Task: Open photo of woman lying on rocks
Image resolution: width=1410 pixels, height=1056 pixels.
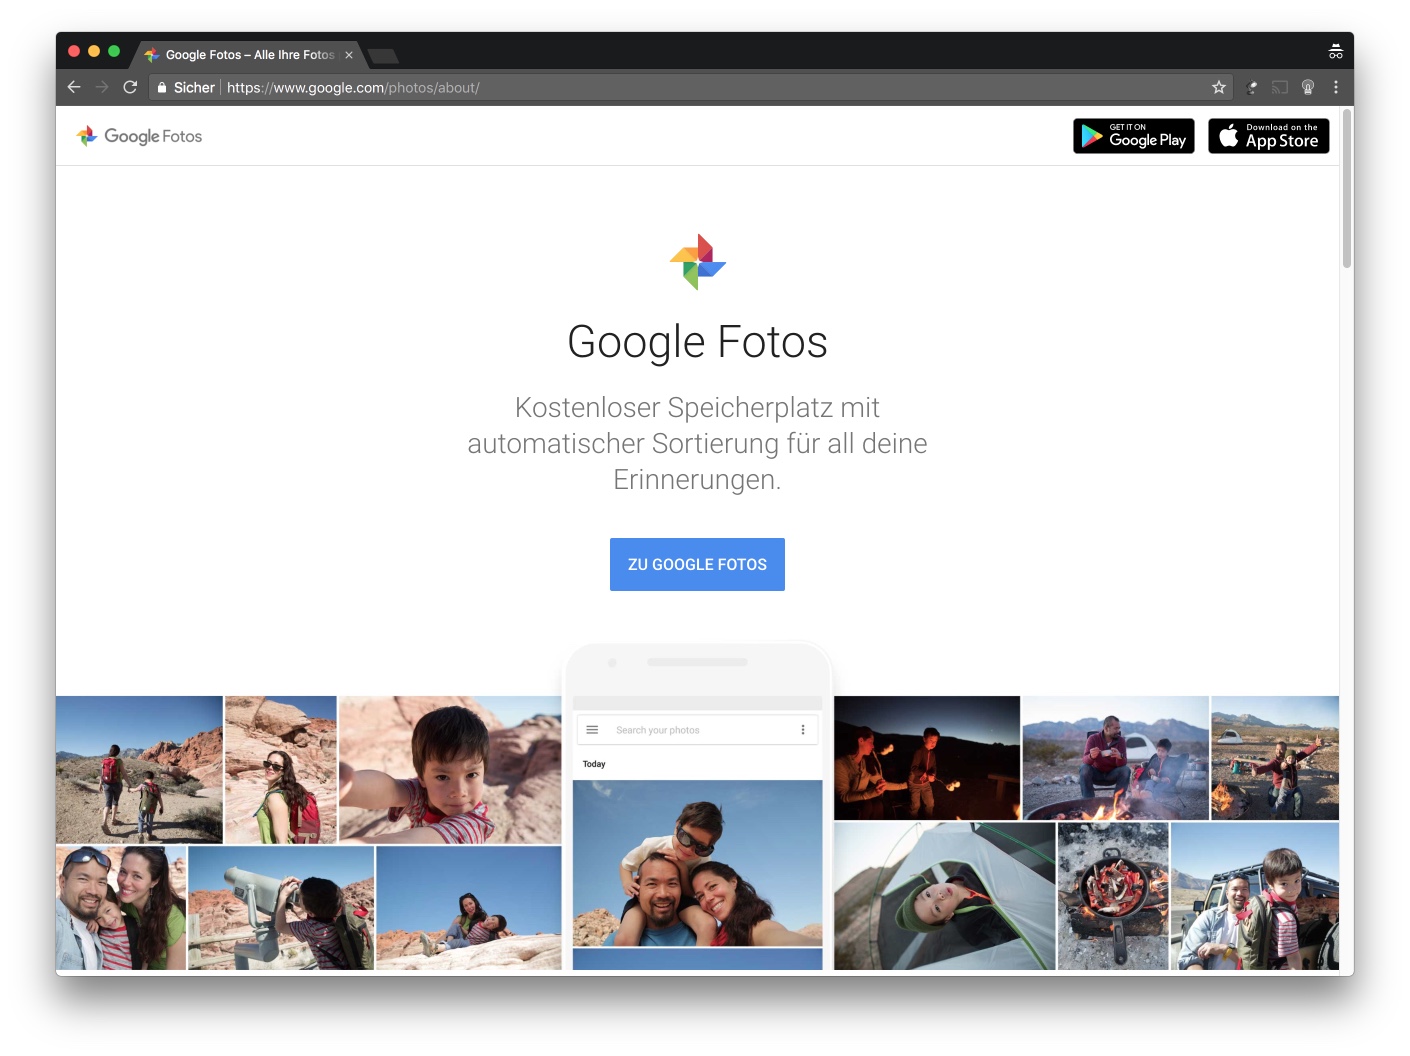Action: 469,908
